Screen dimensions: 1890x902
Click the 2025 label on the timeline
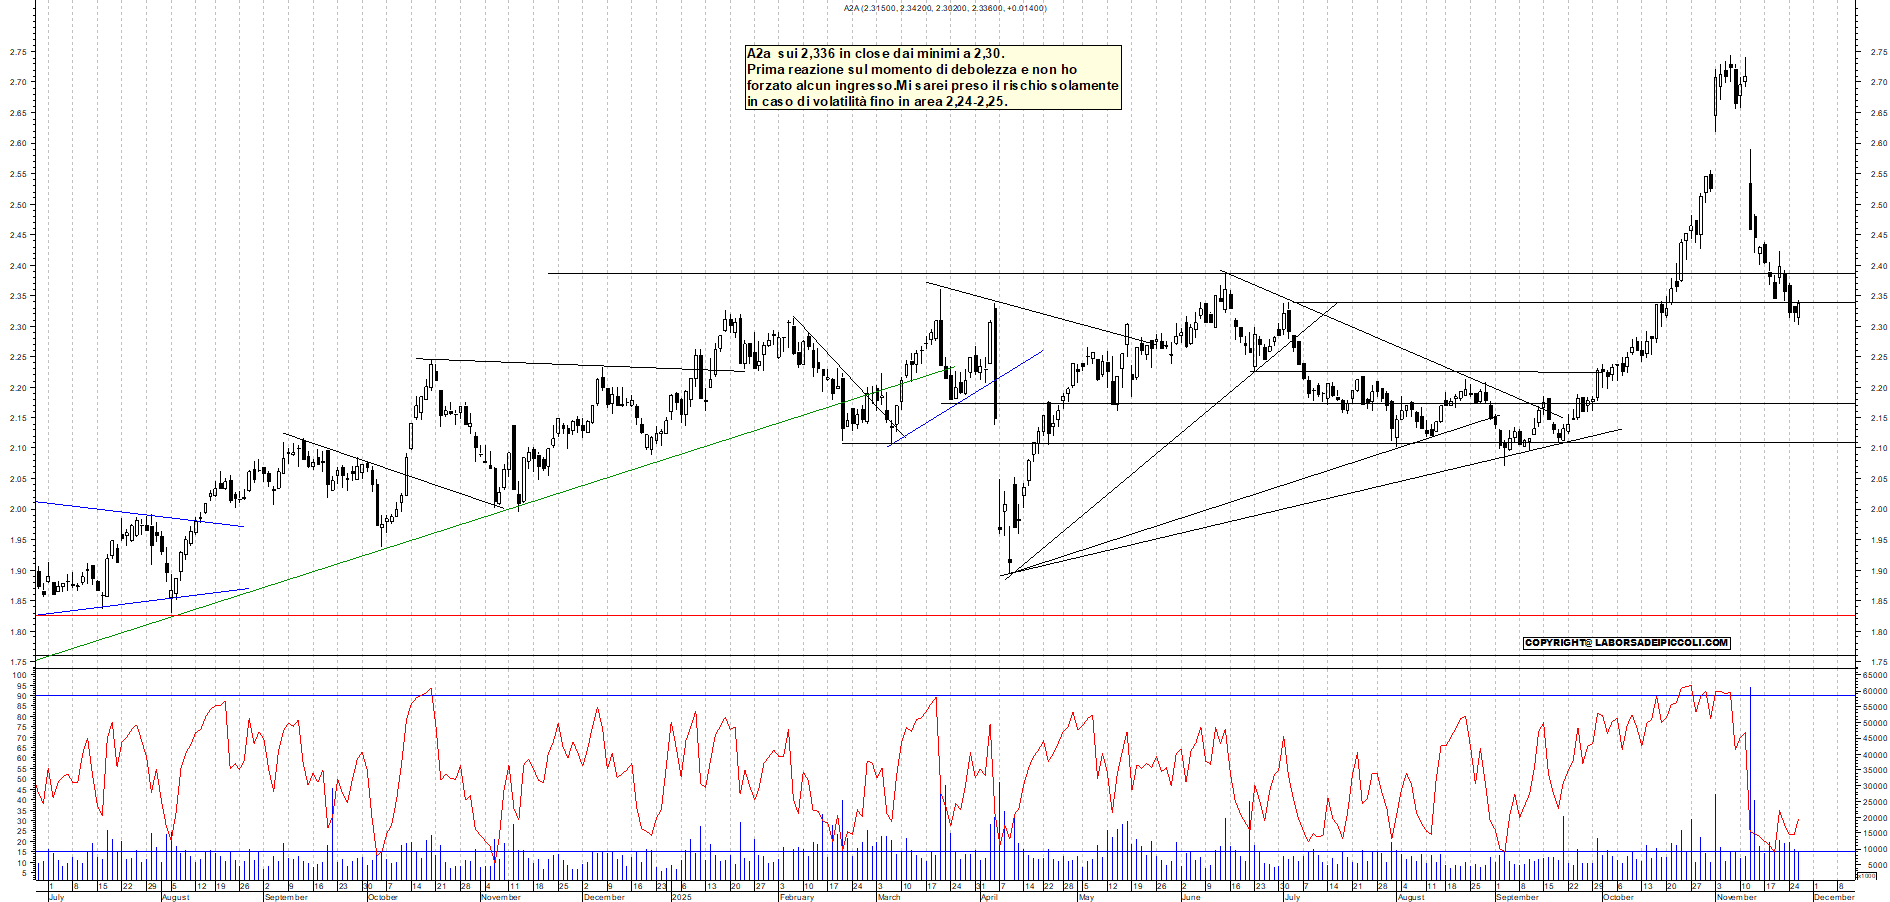(x=683, y=895)
